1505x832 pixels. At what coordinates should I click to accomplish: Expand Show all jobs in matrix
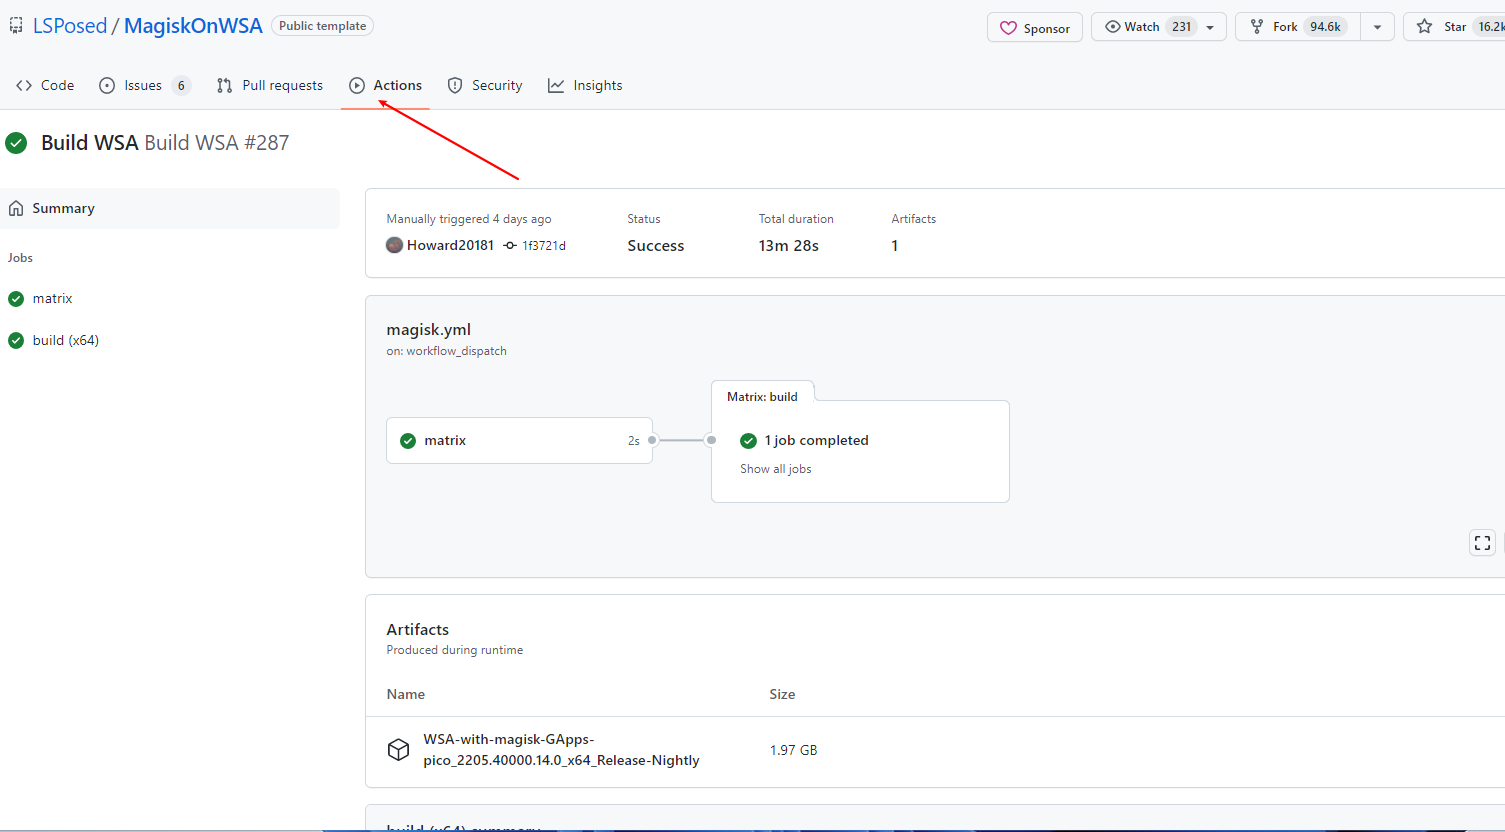[776, 469]
